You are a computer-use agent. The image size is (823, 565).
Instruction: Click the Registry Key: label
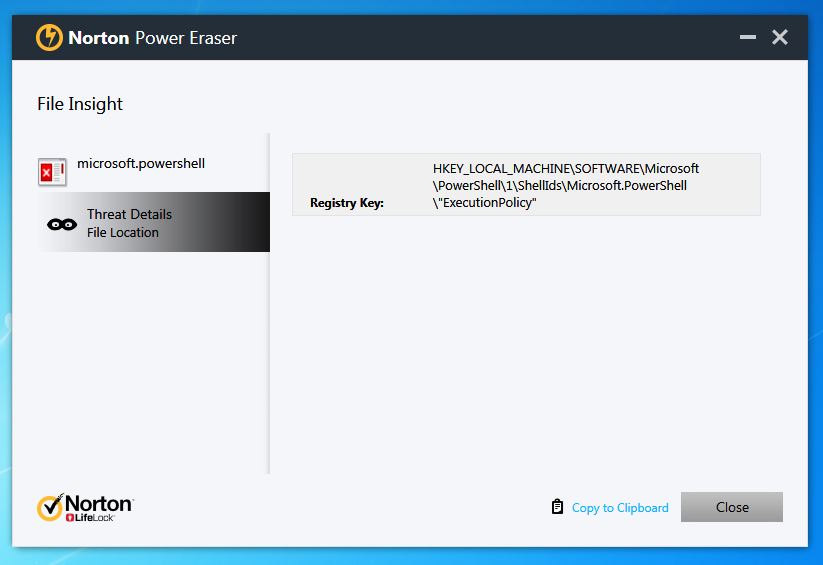pos(347,203)
